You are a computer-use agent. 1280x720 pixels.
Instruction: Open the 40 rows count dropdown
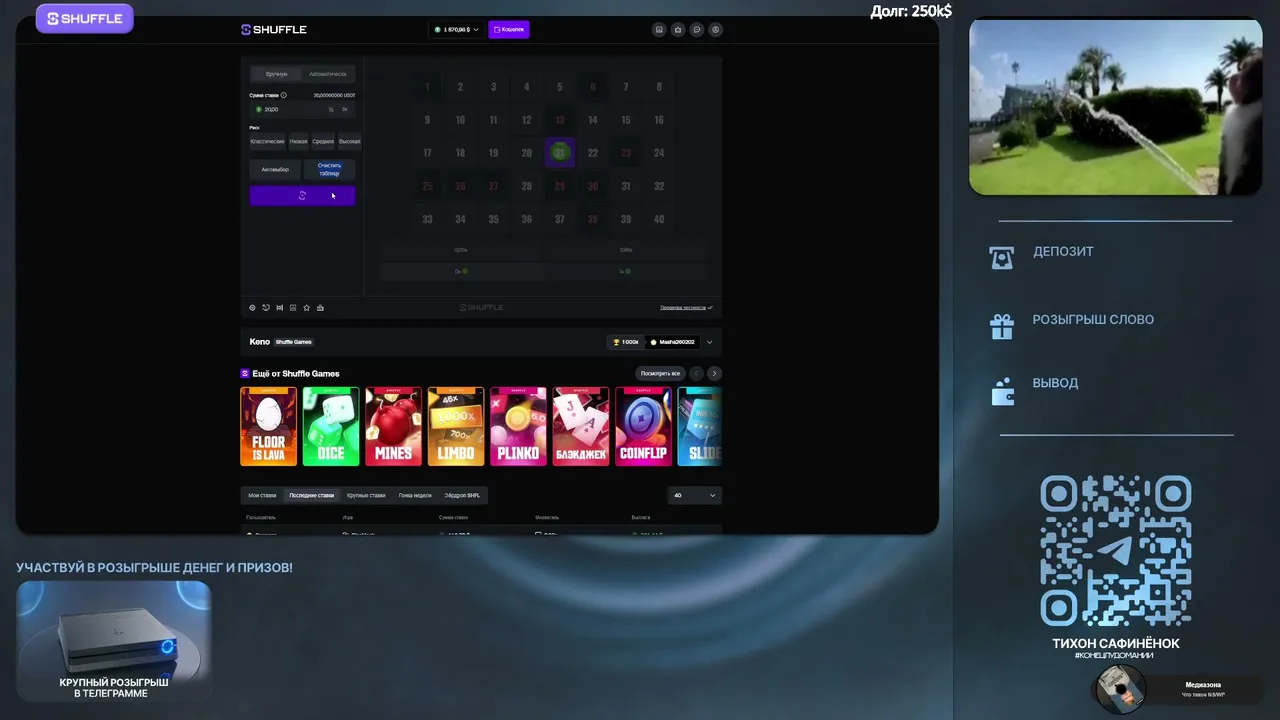[x=694, y=495]
